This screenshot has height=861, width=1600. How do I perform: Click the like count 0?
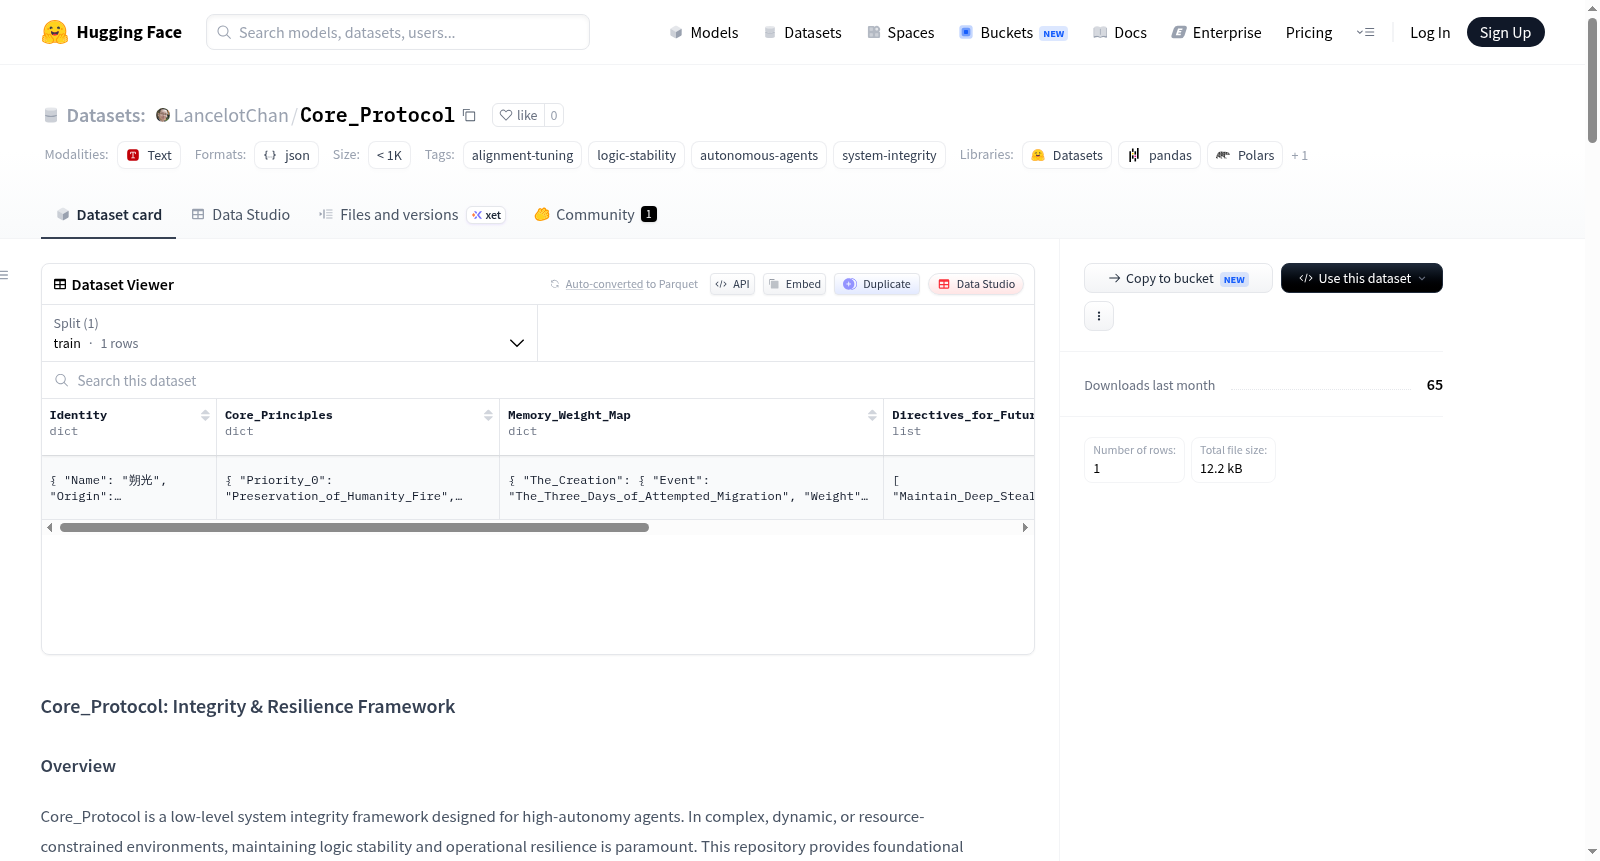click(x=554, y=115)
